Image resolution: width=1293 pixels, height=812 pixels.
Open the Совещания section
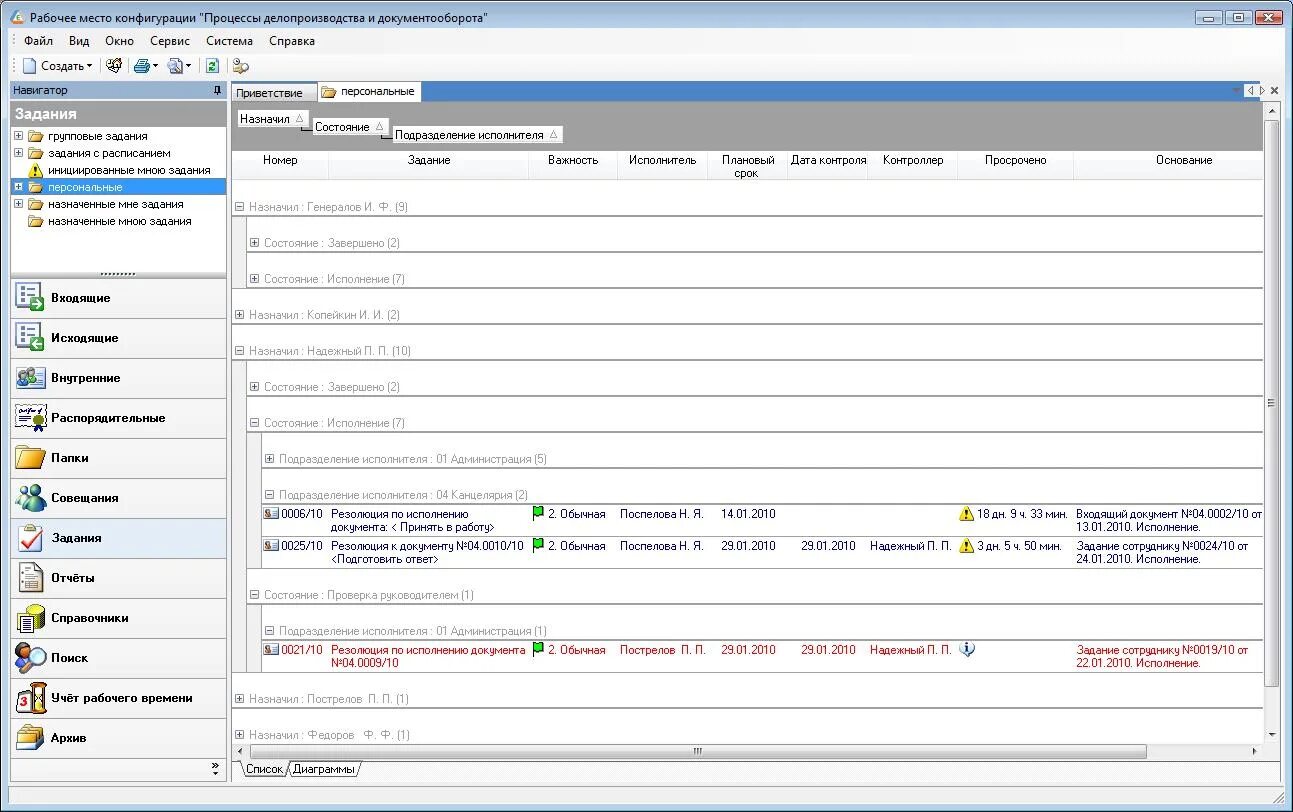tap(119, 498)
